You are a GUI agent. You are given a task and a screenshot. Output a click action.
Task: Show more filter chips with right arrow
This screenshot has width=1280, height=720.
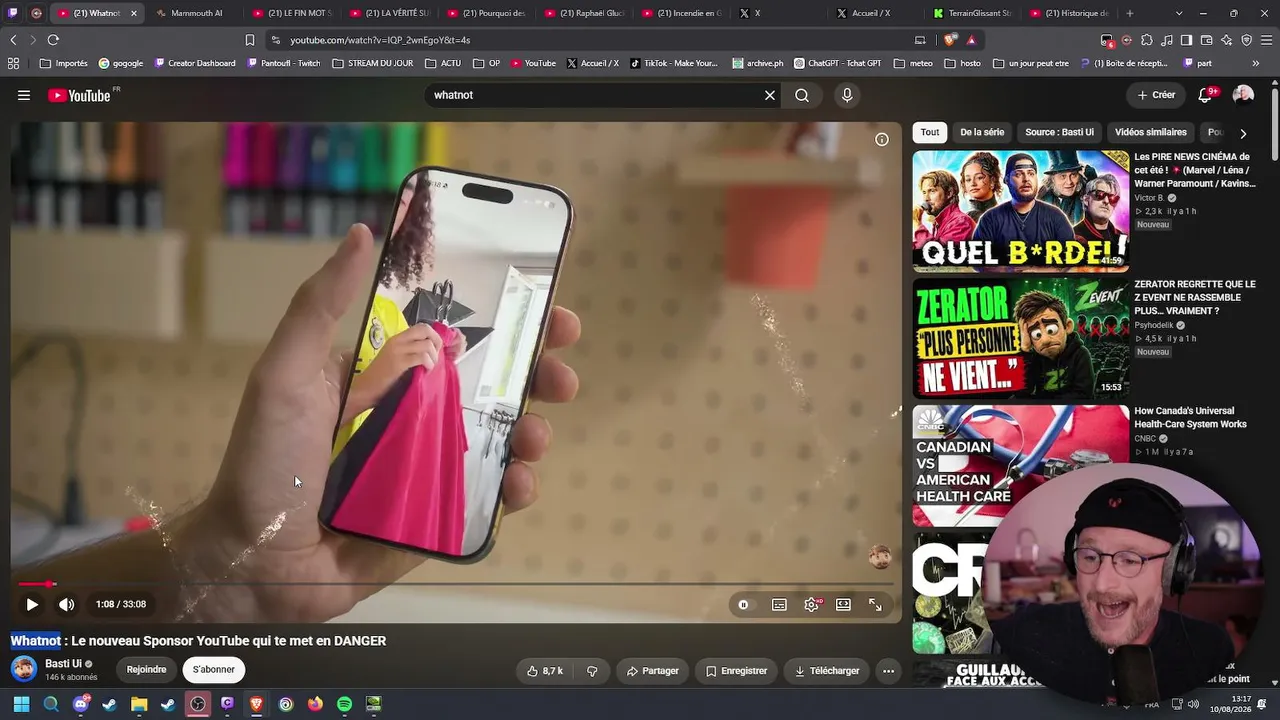point(1243,133)
